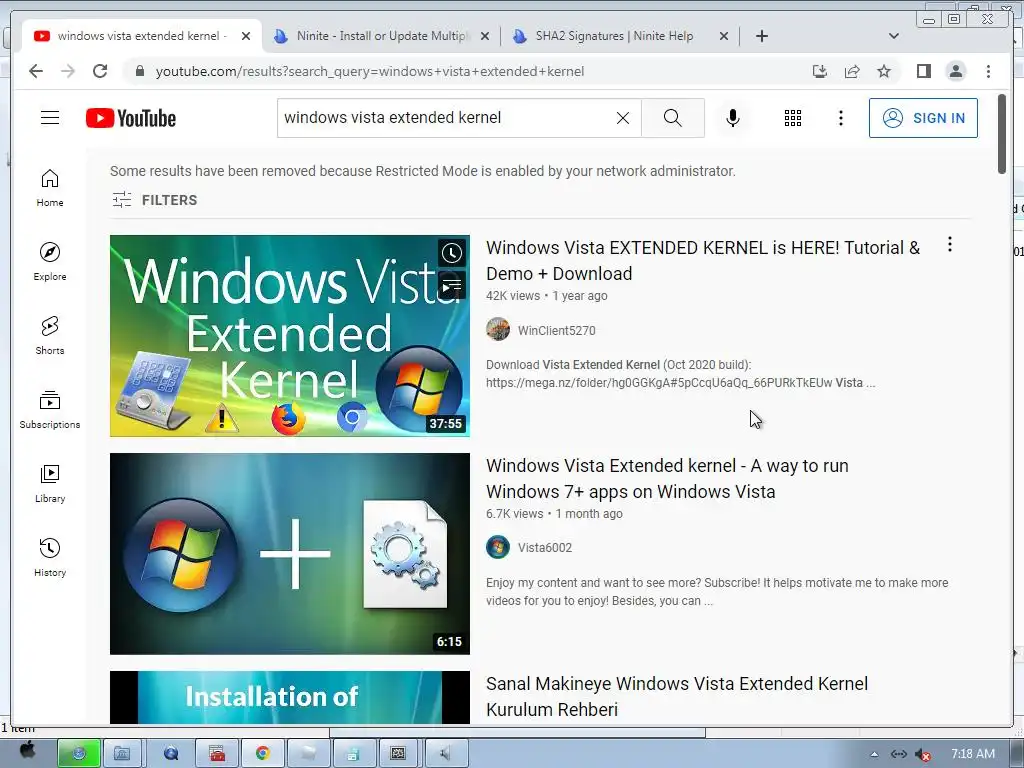Add first video to queue

click(452, 285)
